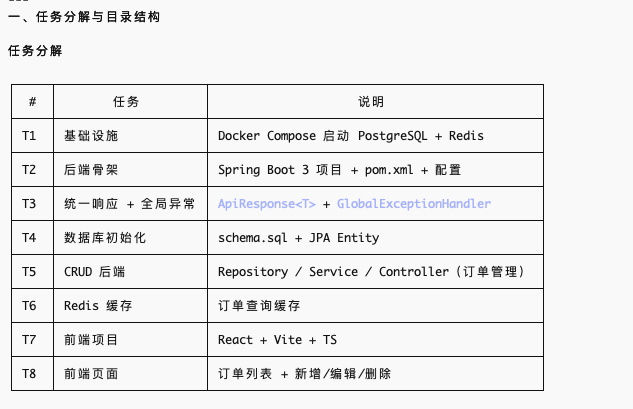Click the 一、任务分解与目录结构 heading

point(84,17)
